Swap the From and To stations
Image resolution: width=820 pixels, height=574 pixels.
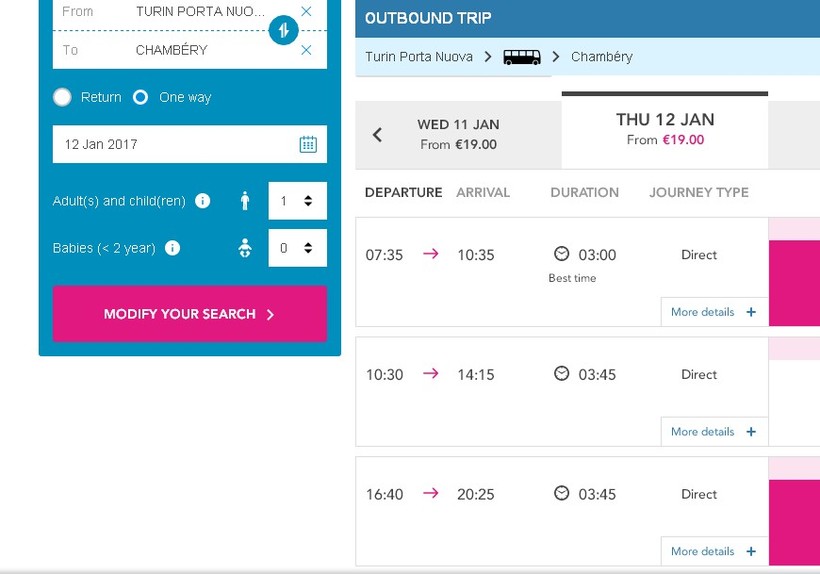[283, 30]
